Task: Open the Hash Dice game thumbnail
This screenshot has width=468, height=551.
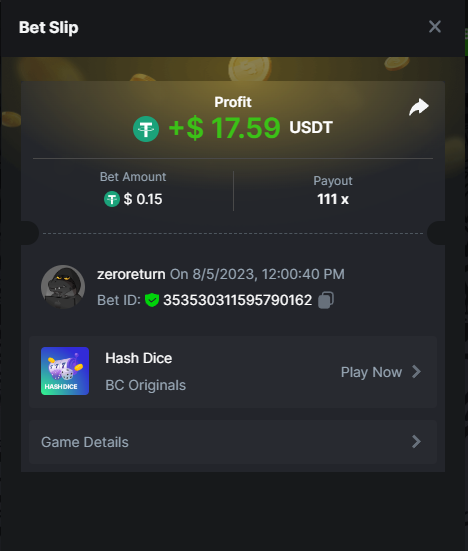Action: tap(65, 371)
